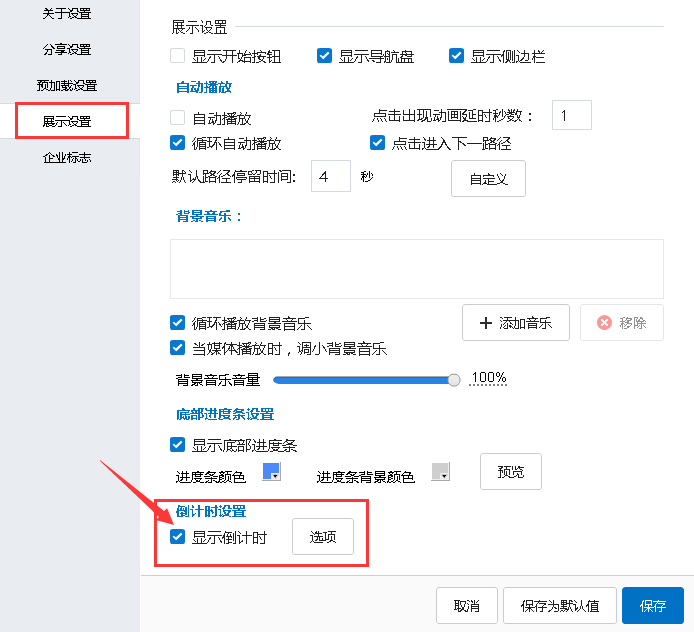The height and width of the screenshot is (632, 694).
Task: Select 企业标志 in the sidebar
Action: (x=67, y=158)
